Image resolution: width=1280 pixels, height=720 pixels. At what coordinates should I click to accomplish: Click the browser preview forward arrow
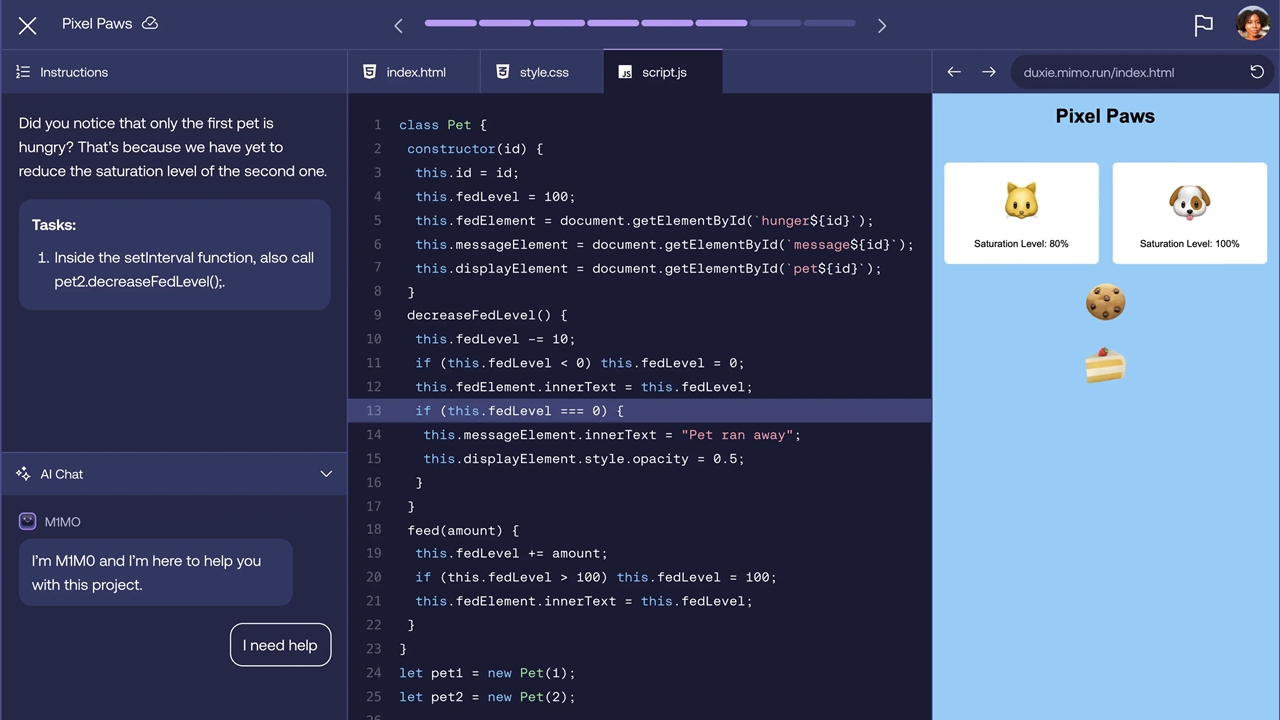pos(988,72)
